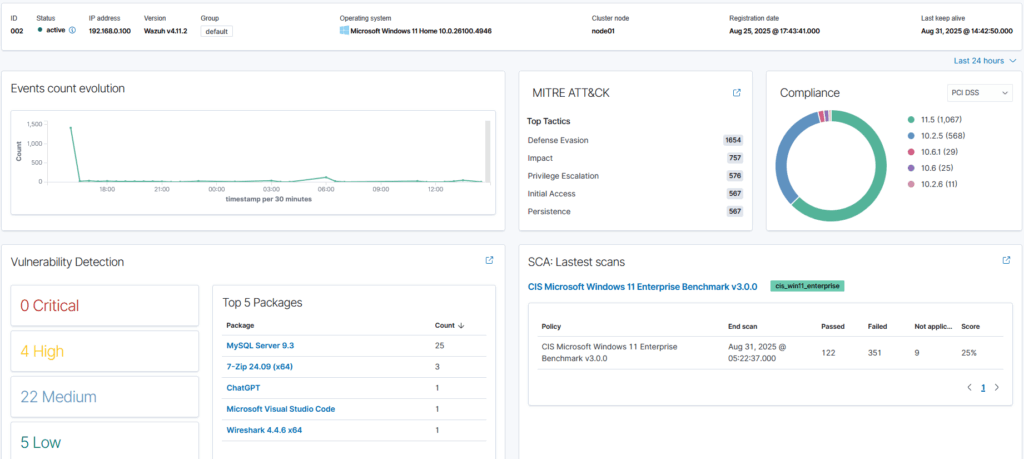Open the PCI DSS compliance dropdown
Screen dimensions: 1024x459
tap(979, 93)
